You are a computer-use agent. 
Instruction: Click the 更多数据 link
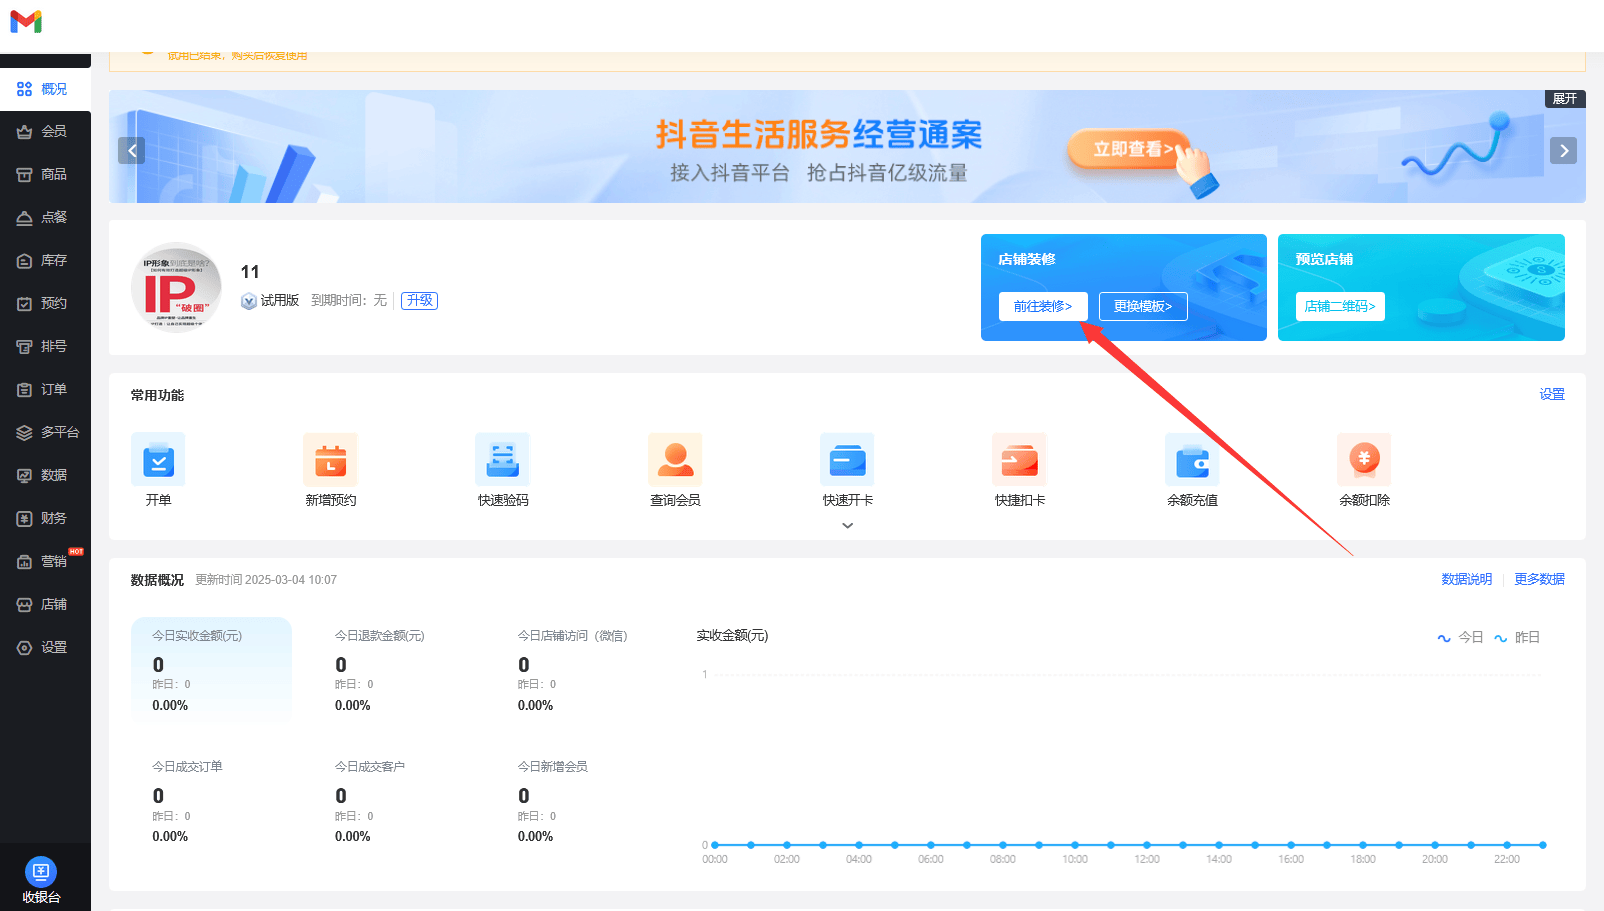(x=1539, y=579)
